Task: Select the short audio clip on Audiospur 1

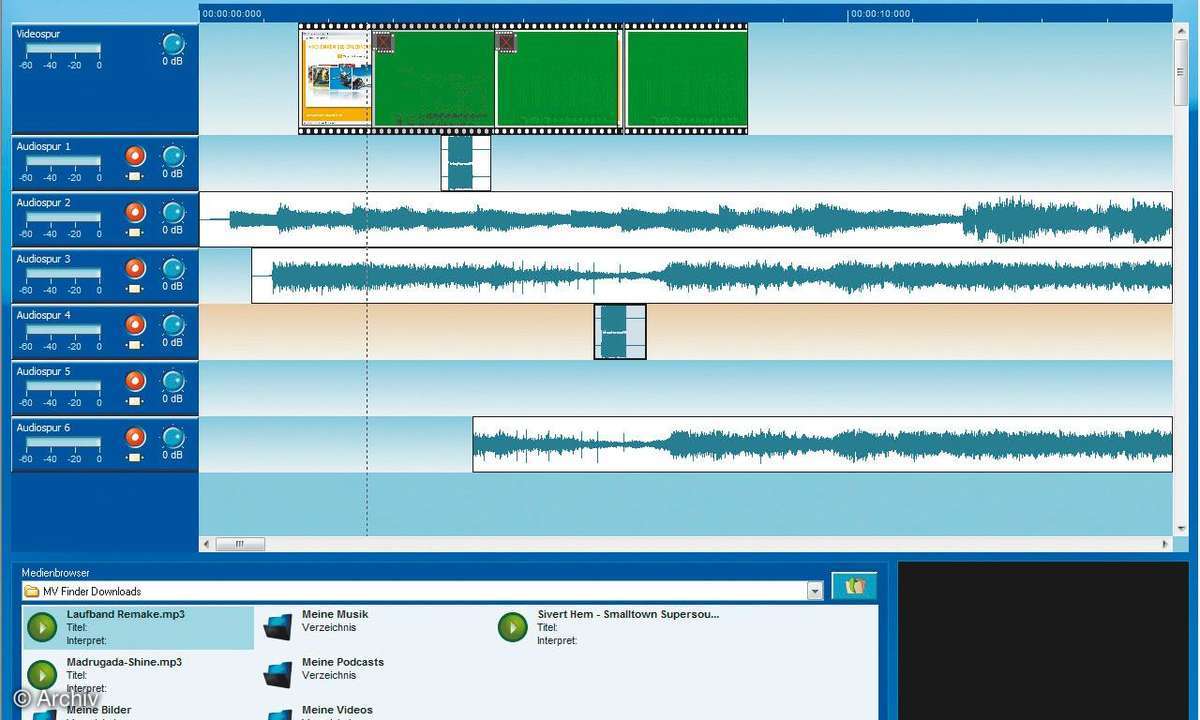Action: pyautogui.click(x=466, y=163)
